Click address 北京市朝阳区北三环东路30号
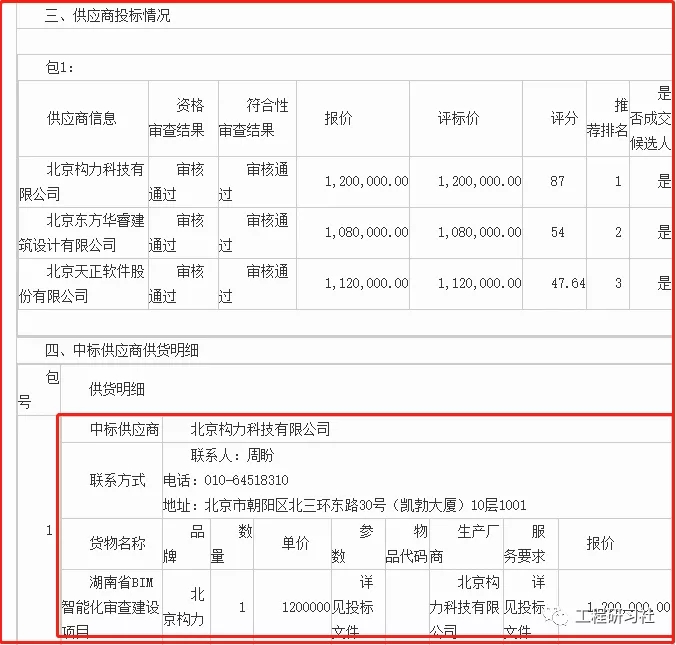The image size is (676, 645). tap(295, 505)
